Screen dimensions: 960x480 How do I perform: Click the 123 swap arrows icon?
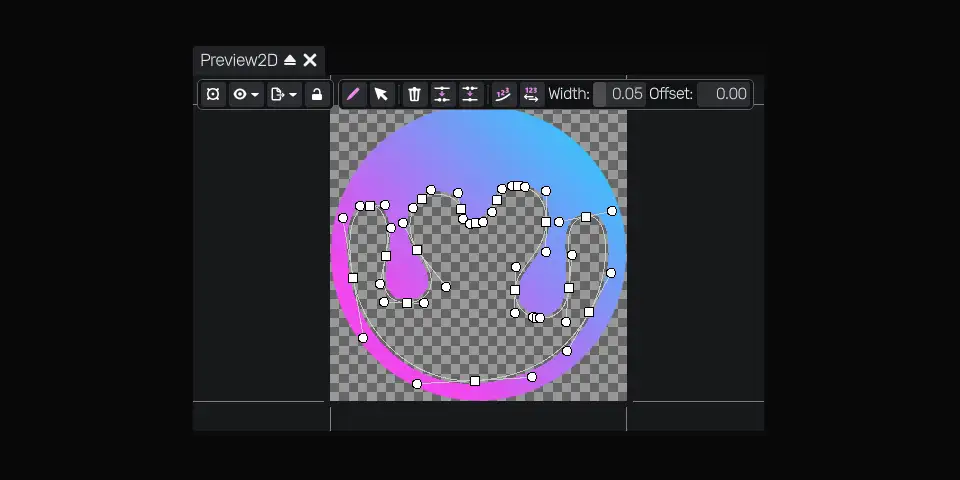click(x=531, y=94)
